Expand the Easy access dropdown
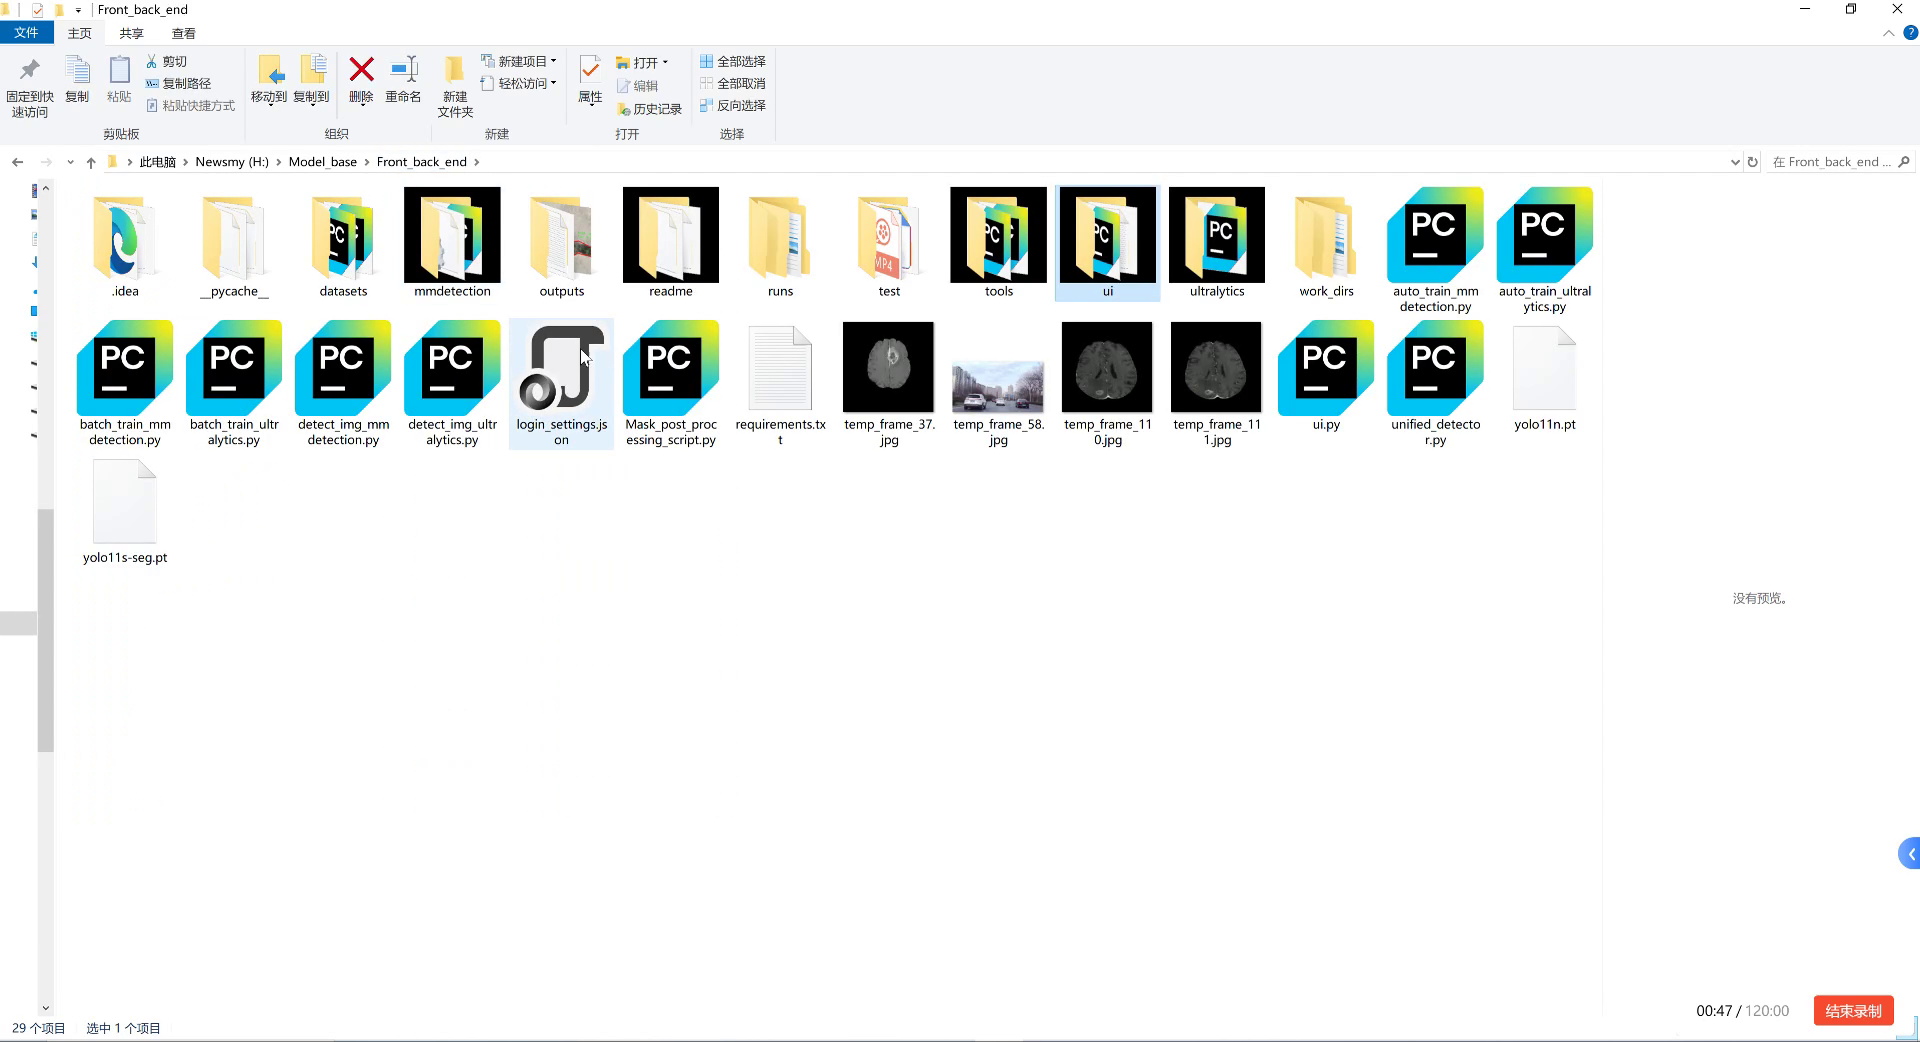This screenshot has height=1042, width=1920. click(553, 83)
